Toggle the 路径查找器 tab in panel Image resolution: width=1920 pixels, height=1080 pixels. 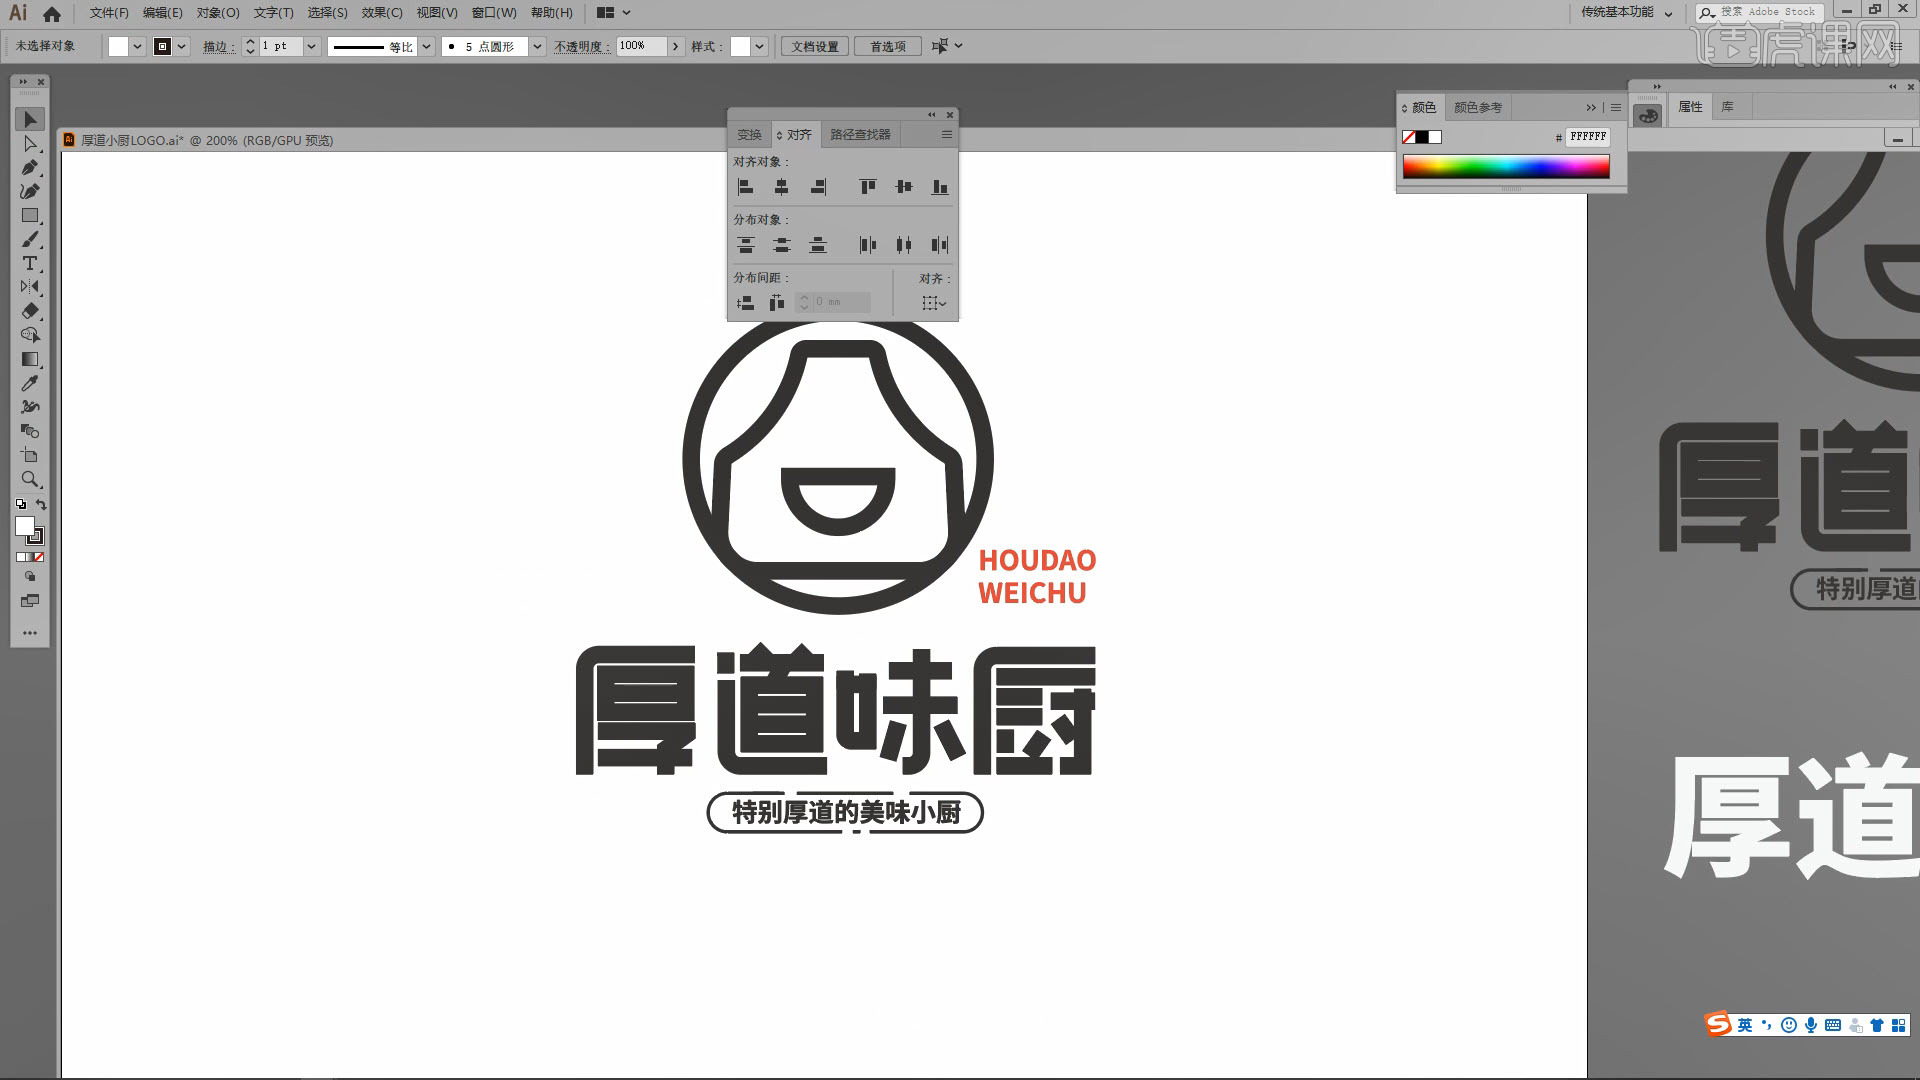coord(860,135)
